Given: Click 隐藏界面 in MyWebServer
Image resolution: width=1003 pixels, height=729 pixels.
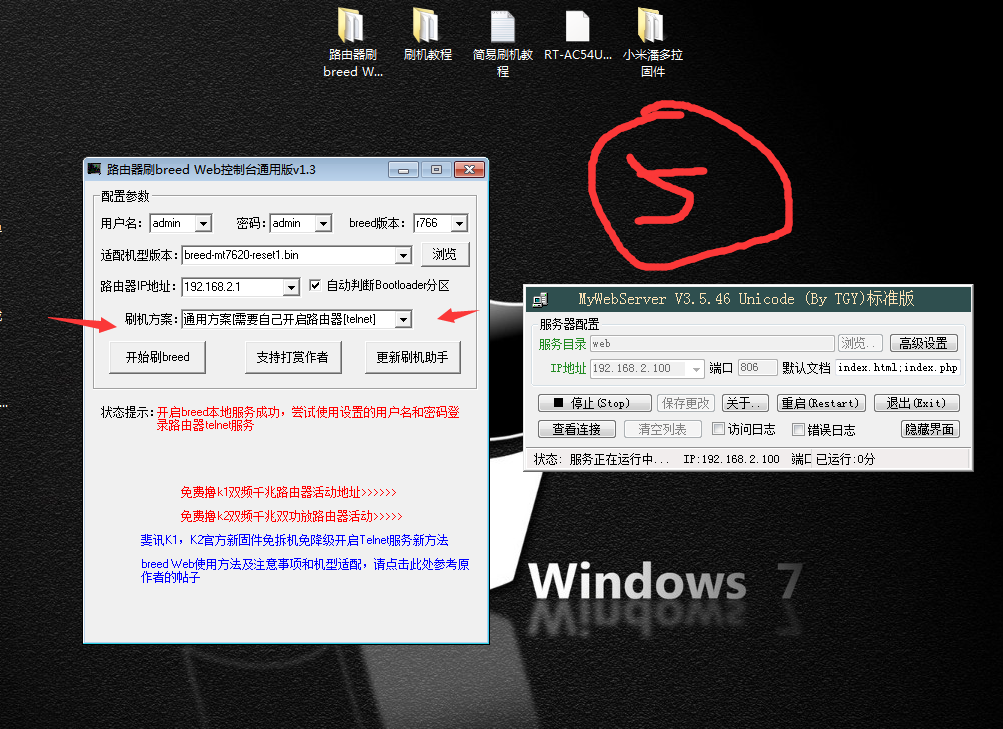Looking at the screenshot, I should click(930, 429).
